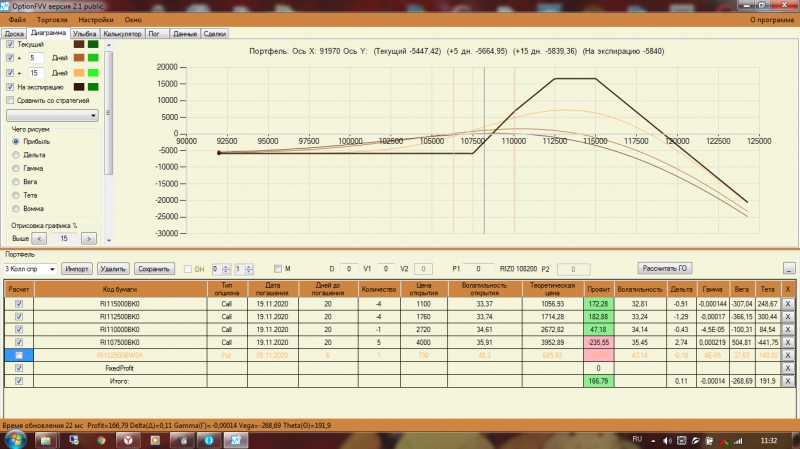The width and height of the screenshot is (800, 449).
Task: Remove the FixedProfit row with X
Action: (x=788, y=368)
